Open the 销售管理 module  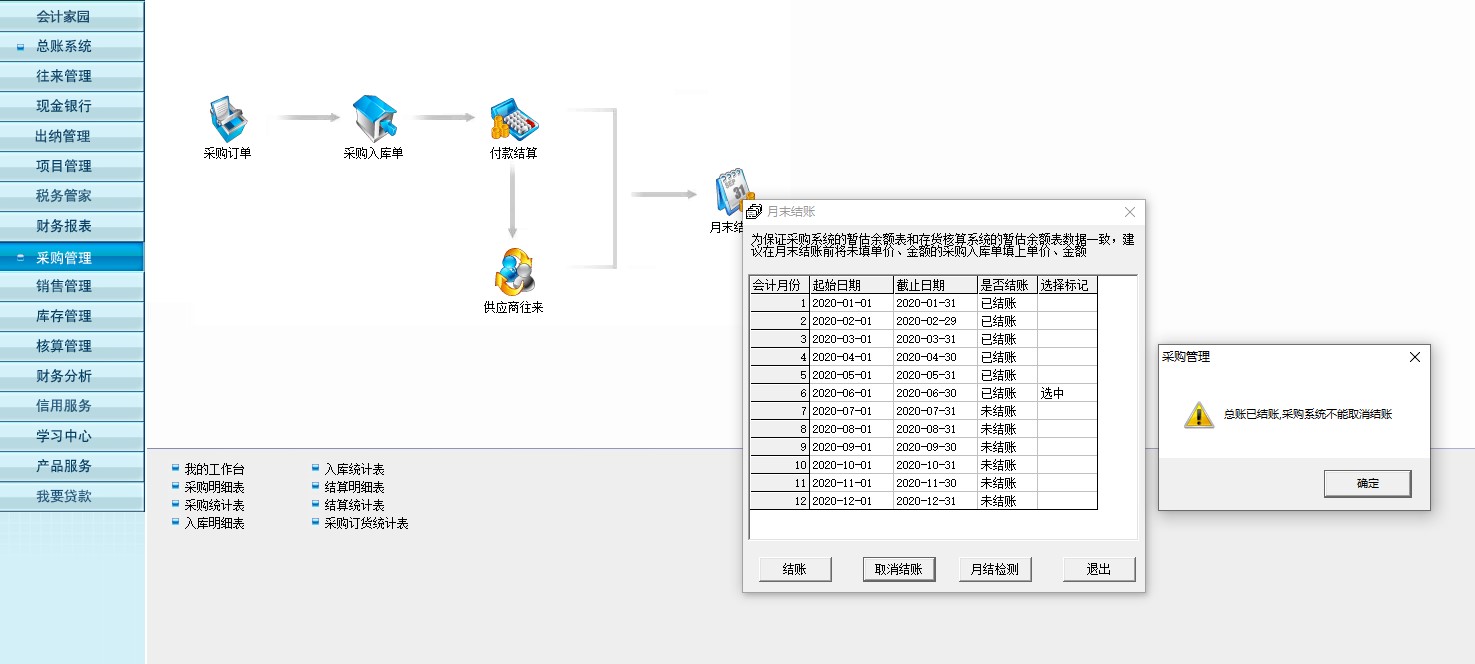pos(72,286)
